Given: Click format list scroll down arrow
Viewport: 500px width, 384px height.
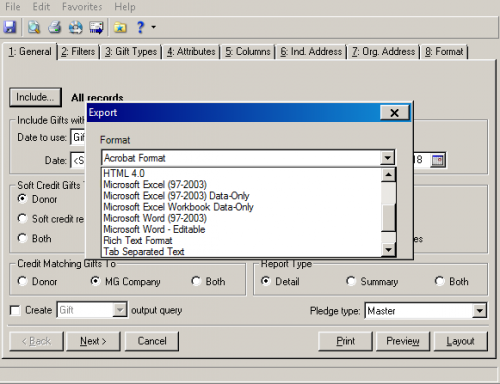Looking at the screenshot, I should click(388, 249).
